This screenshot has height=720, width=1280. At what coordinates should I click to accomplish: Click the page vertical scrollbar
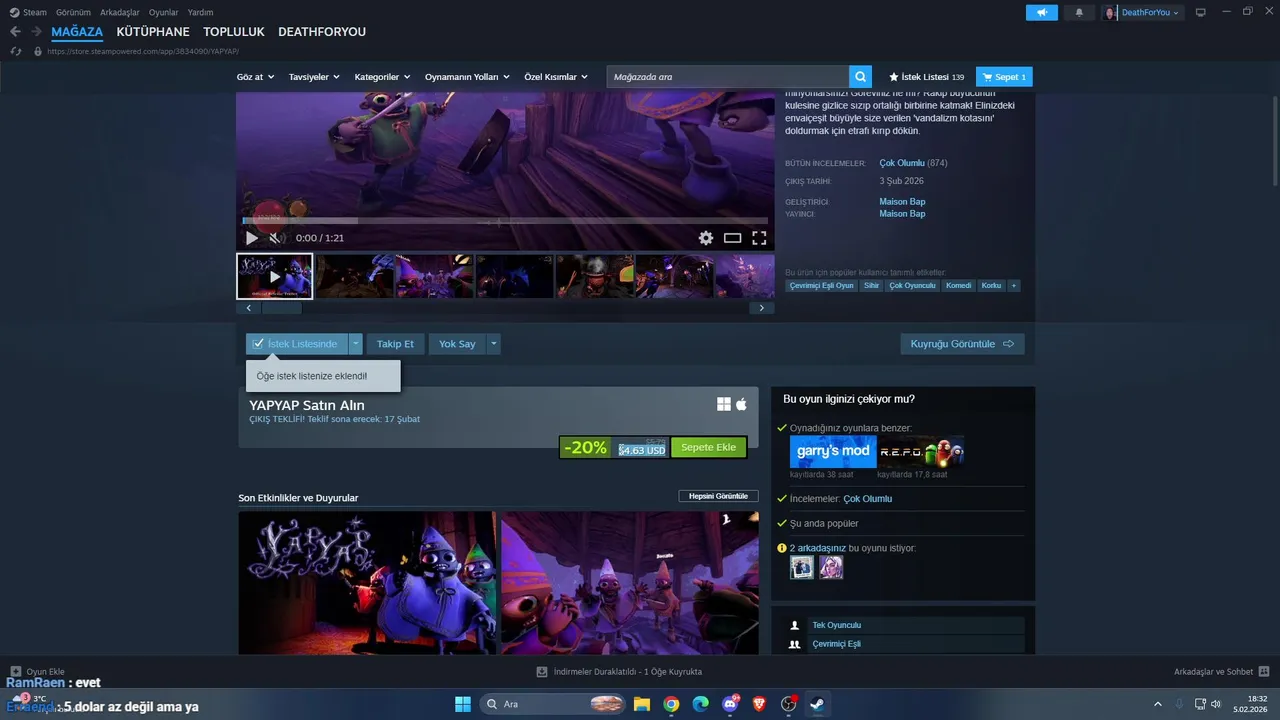point(1274,140)
